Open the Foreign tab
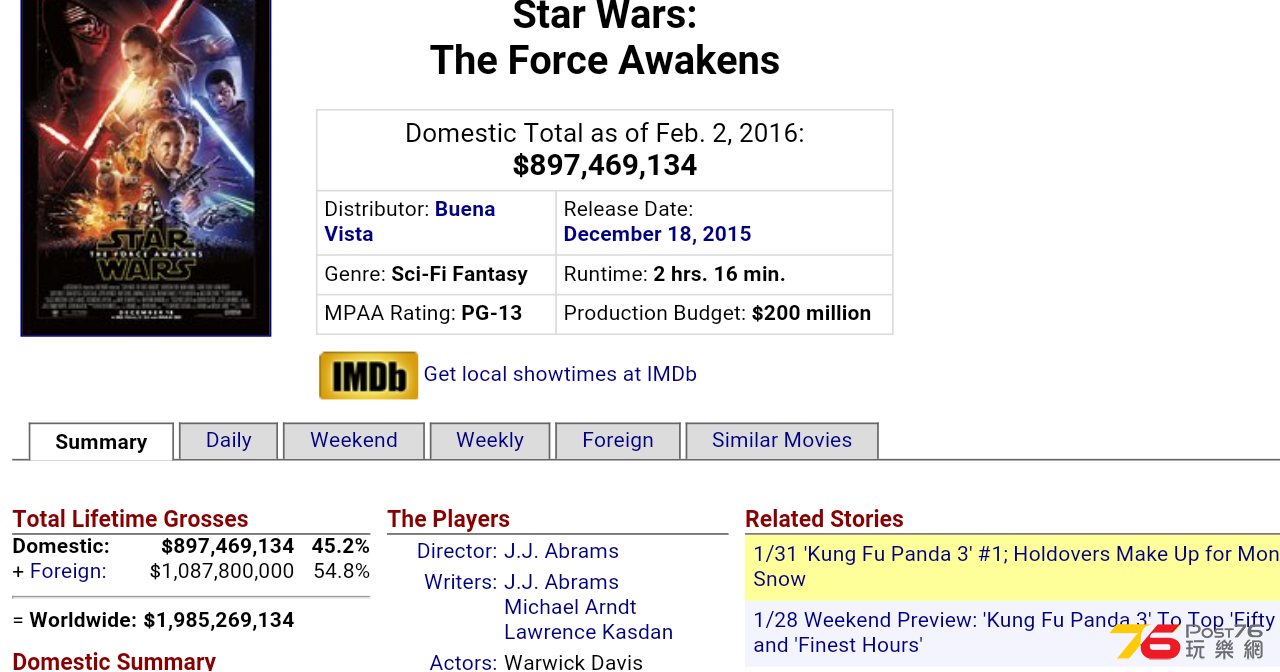Viewport: 1280px width, 672px height. pos(618,441)
